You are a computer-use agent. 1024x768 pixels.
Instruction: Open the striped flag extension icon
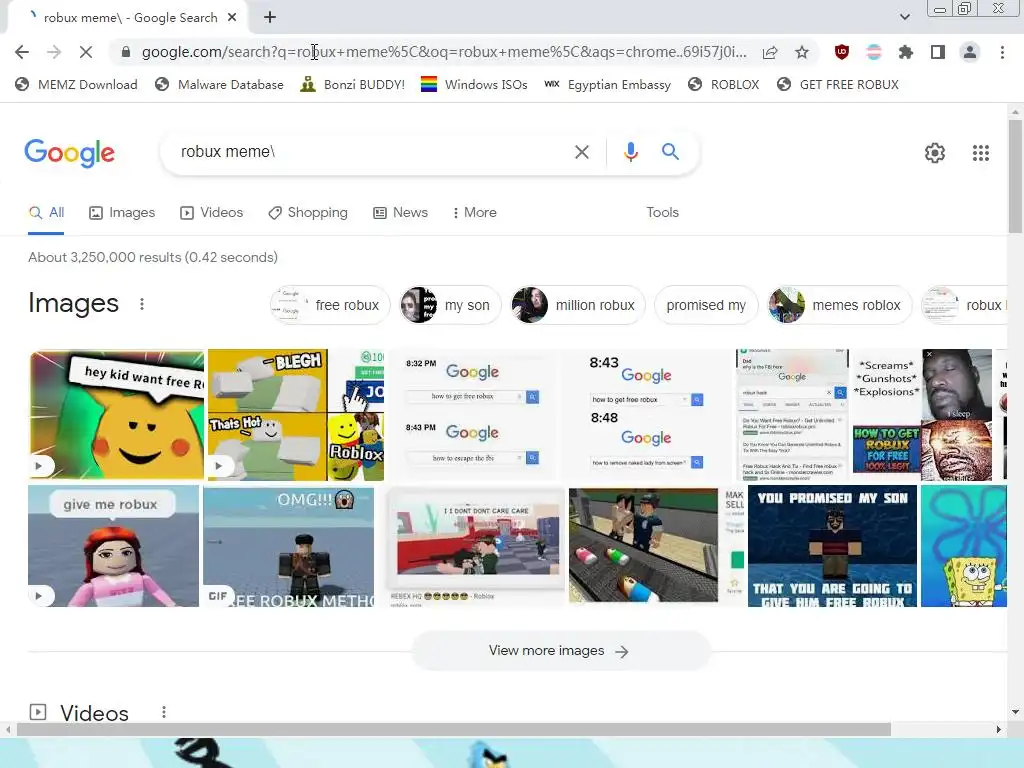point(874,52)
